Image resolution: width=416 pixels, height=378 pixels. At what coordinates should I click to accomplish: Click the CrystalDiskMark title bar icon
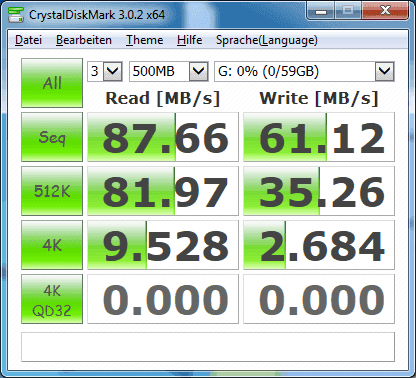pos(15,14)
